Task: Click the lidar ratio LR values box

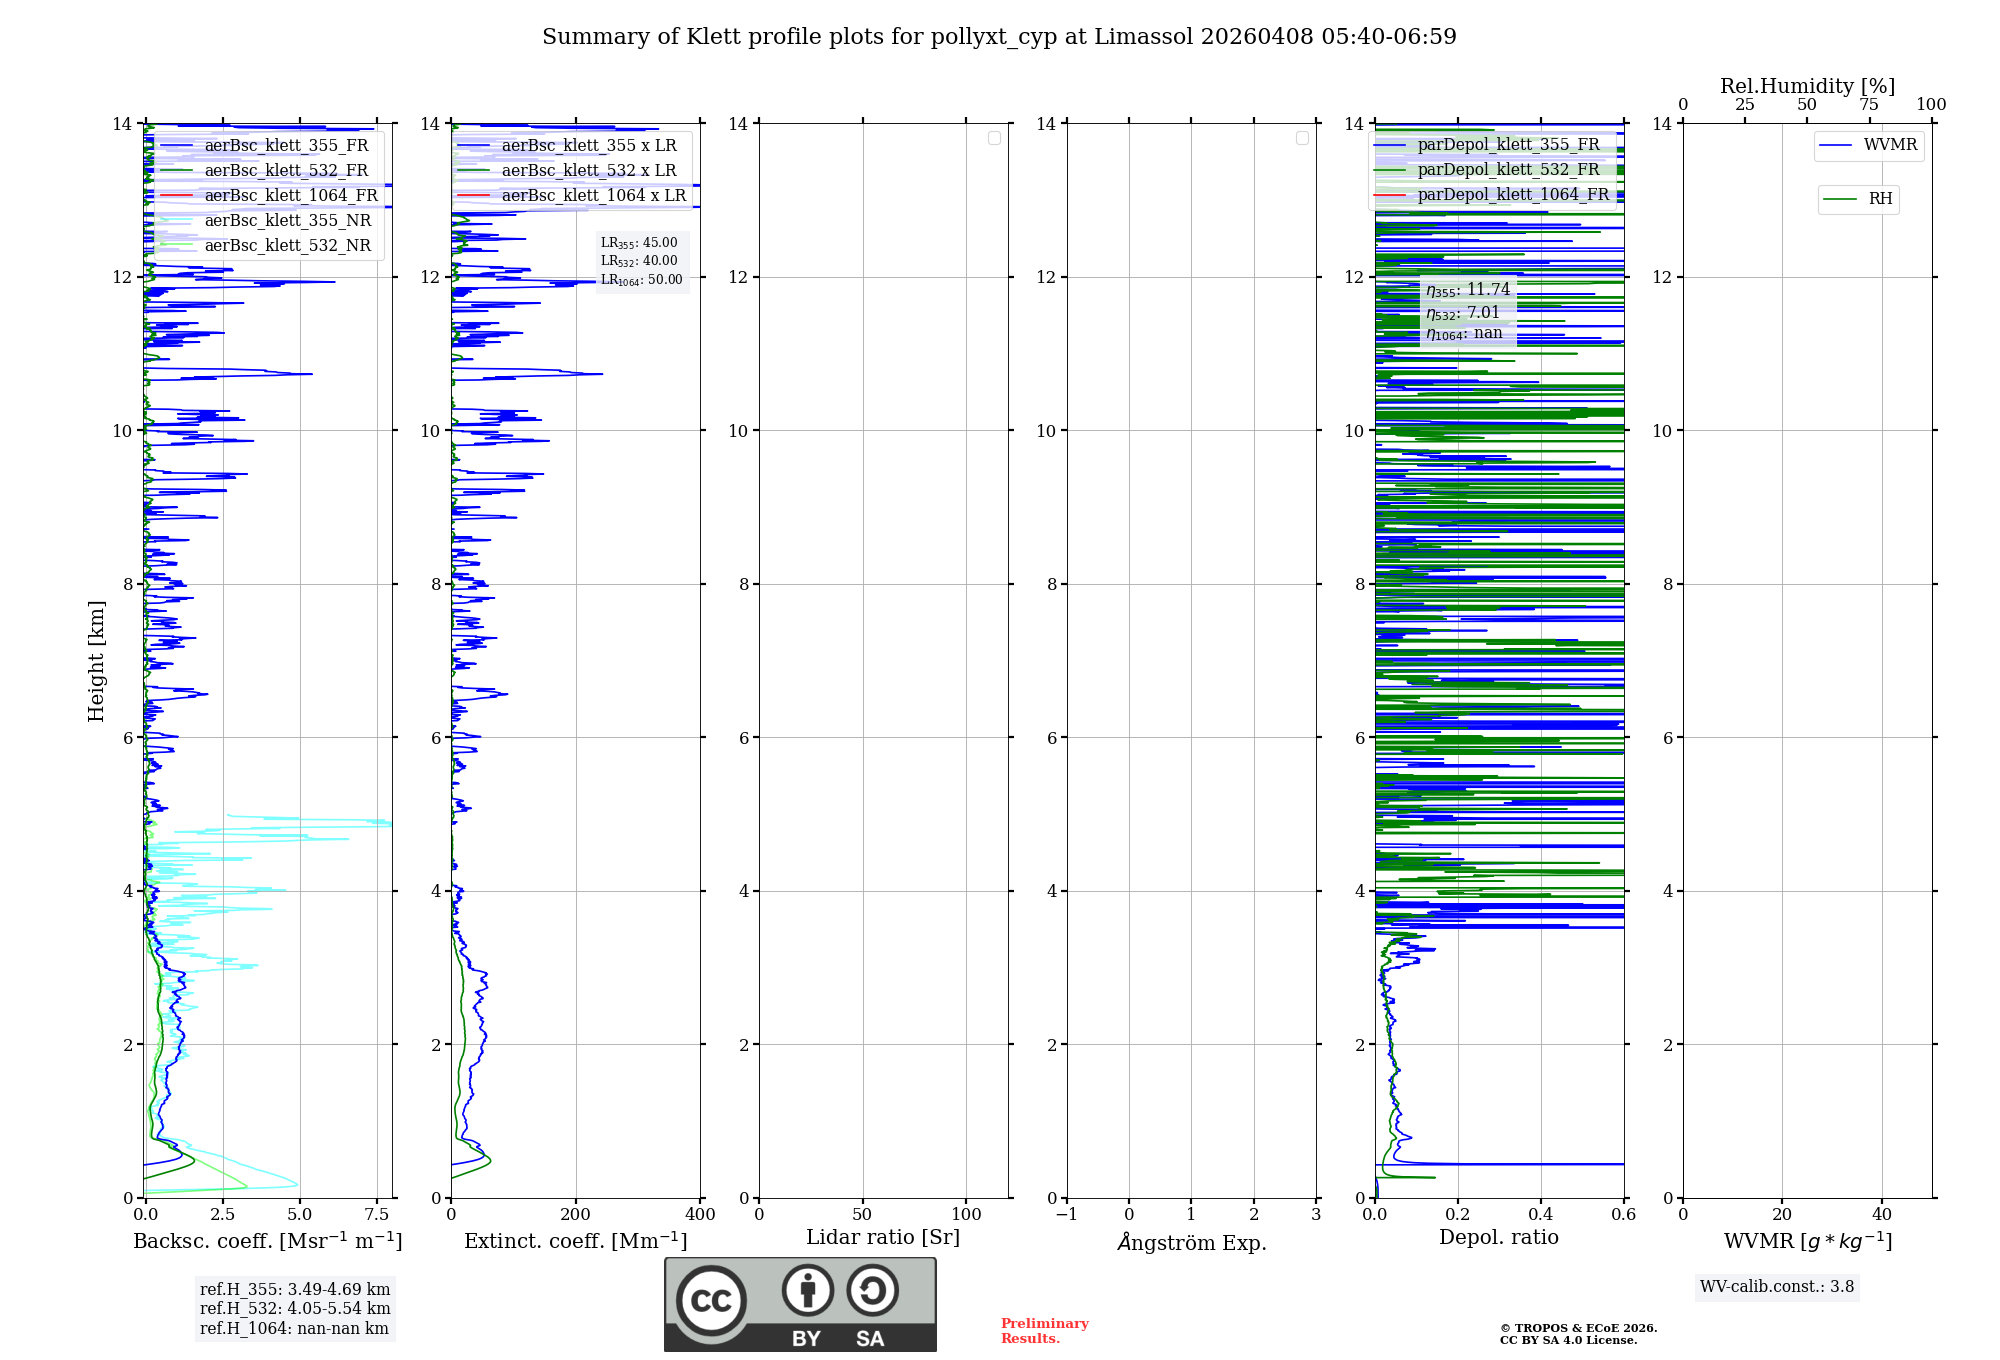Action: click(641, 261)
